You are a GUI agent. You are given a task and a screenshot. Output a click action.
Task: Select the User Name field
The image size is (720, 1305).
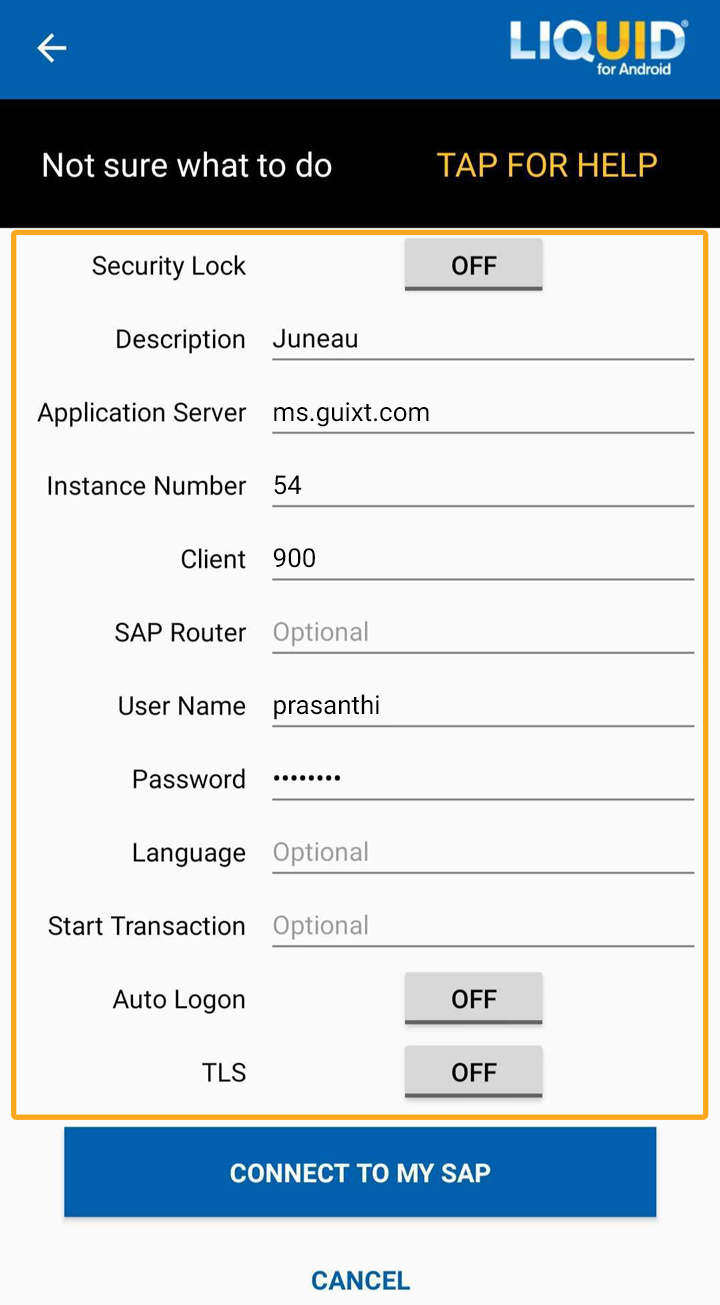tap(482, 706)
